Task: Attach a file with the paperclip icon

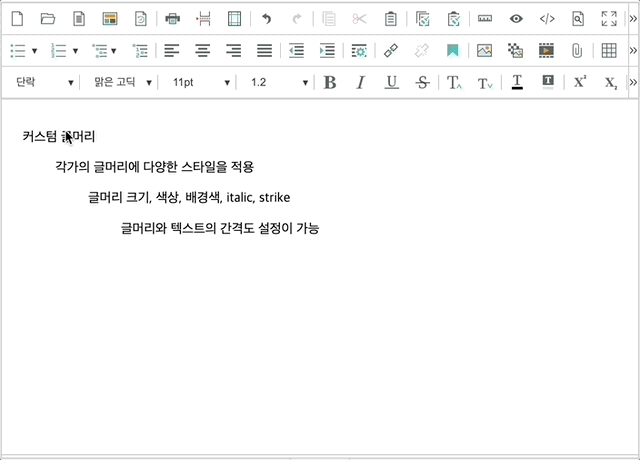Action: 577,50
